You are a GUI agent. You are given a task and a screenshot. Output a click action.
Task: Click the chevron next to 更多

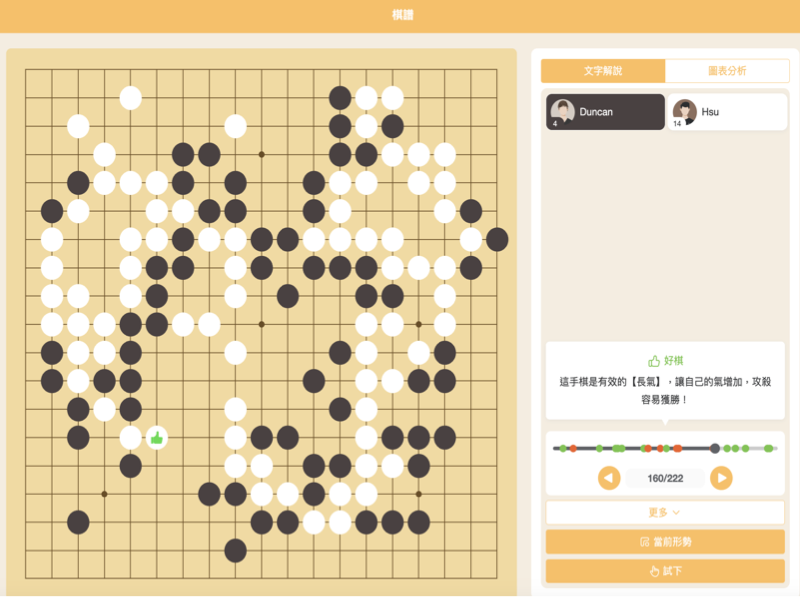click(676, 513)
